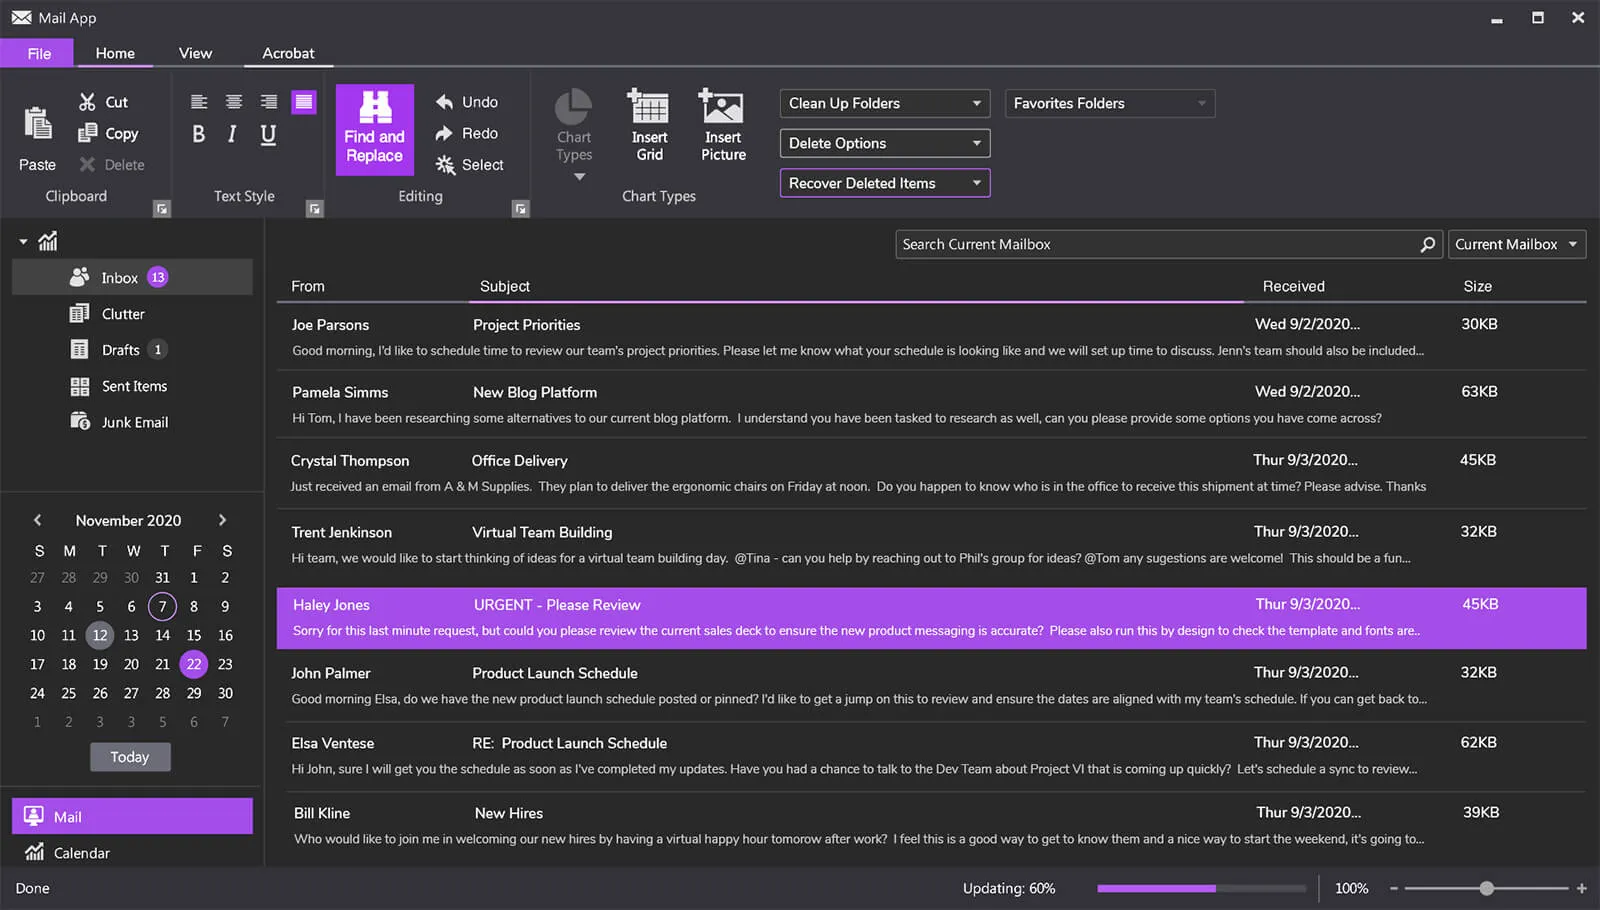1600x910 pixels.
Task: Switch to the Acrobat ribbon tab
Action: (x=288, y=53)
